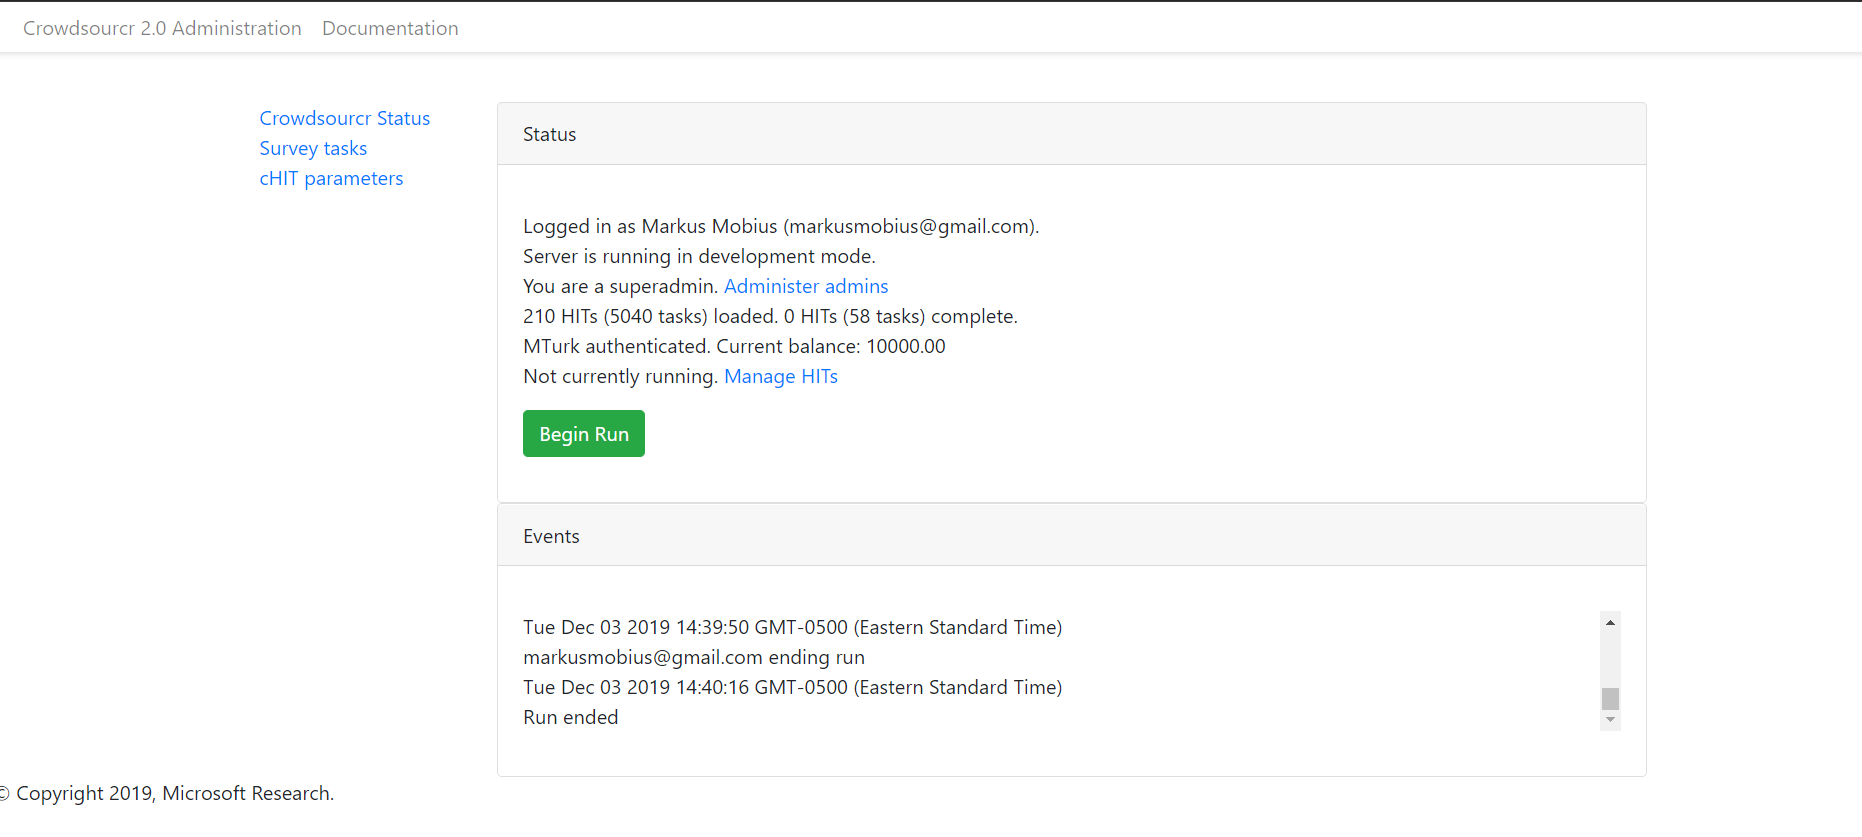Image resolution: width=1862 pixels, height=837 pixels.
Task: Click the Events log scrollbar thumb
Action: 1610,698
